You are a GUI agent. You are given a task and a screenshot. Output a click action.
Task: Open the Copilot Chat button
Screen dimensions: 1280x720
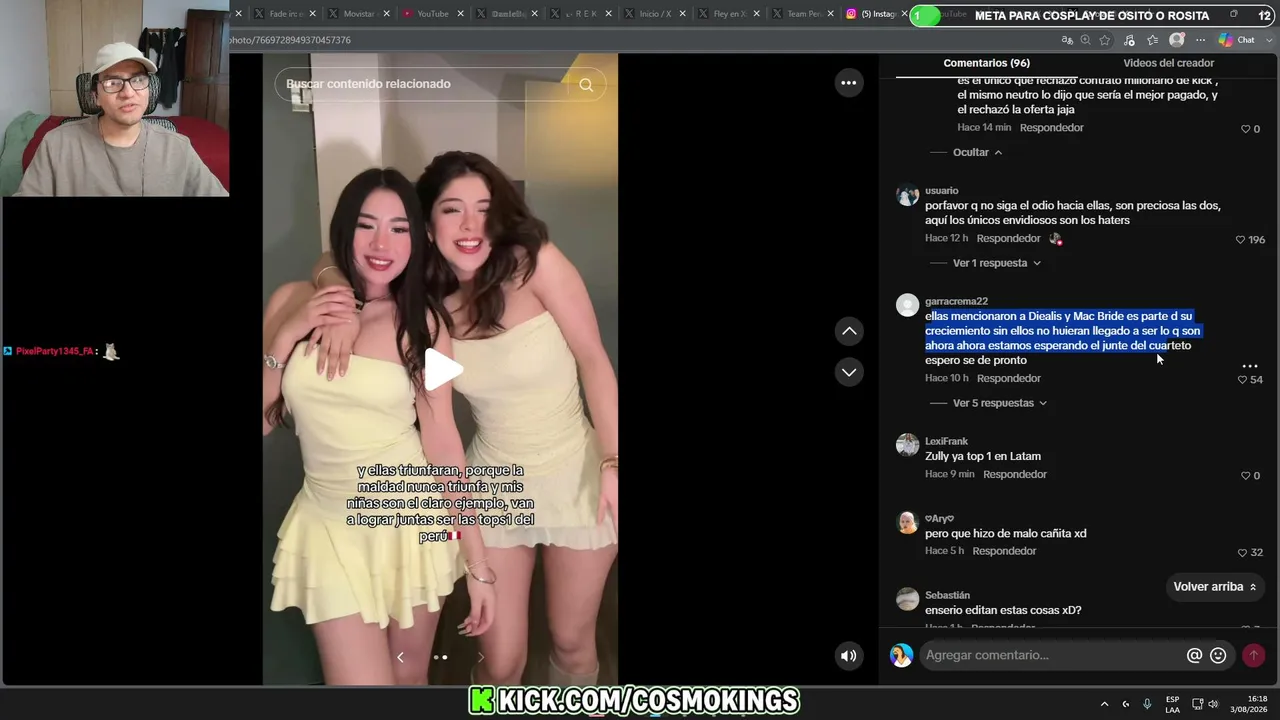[x=1237, y=40]
